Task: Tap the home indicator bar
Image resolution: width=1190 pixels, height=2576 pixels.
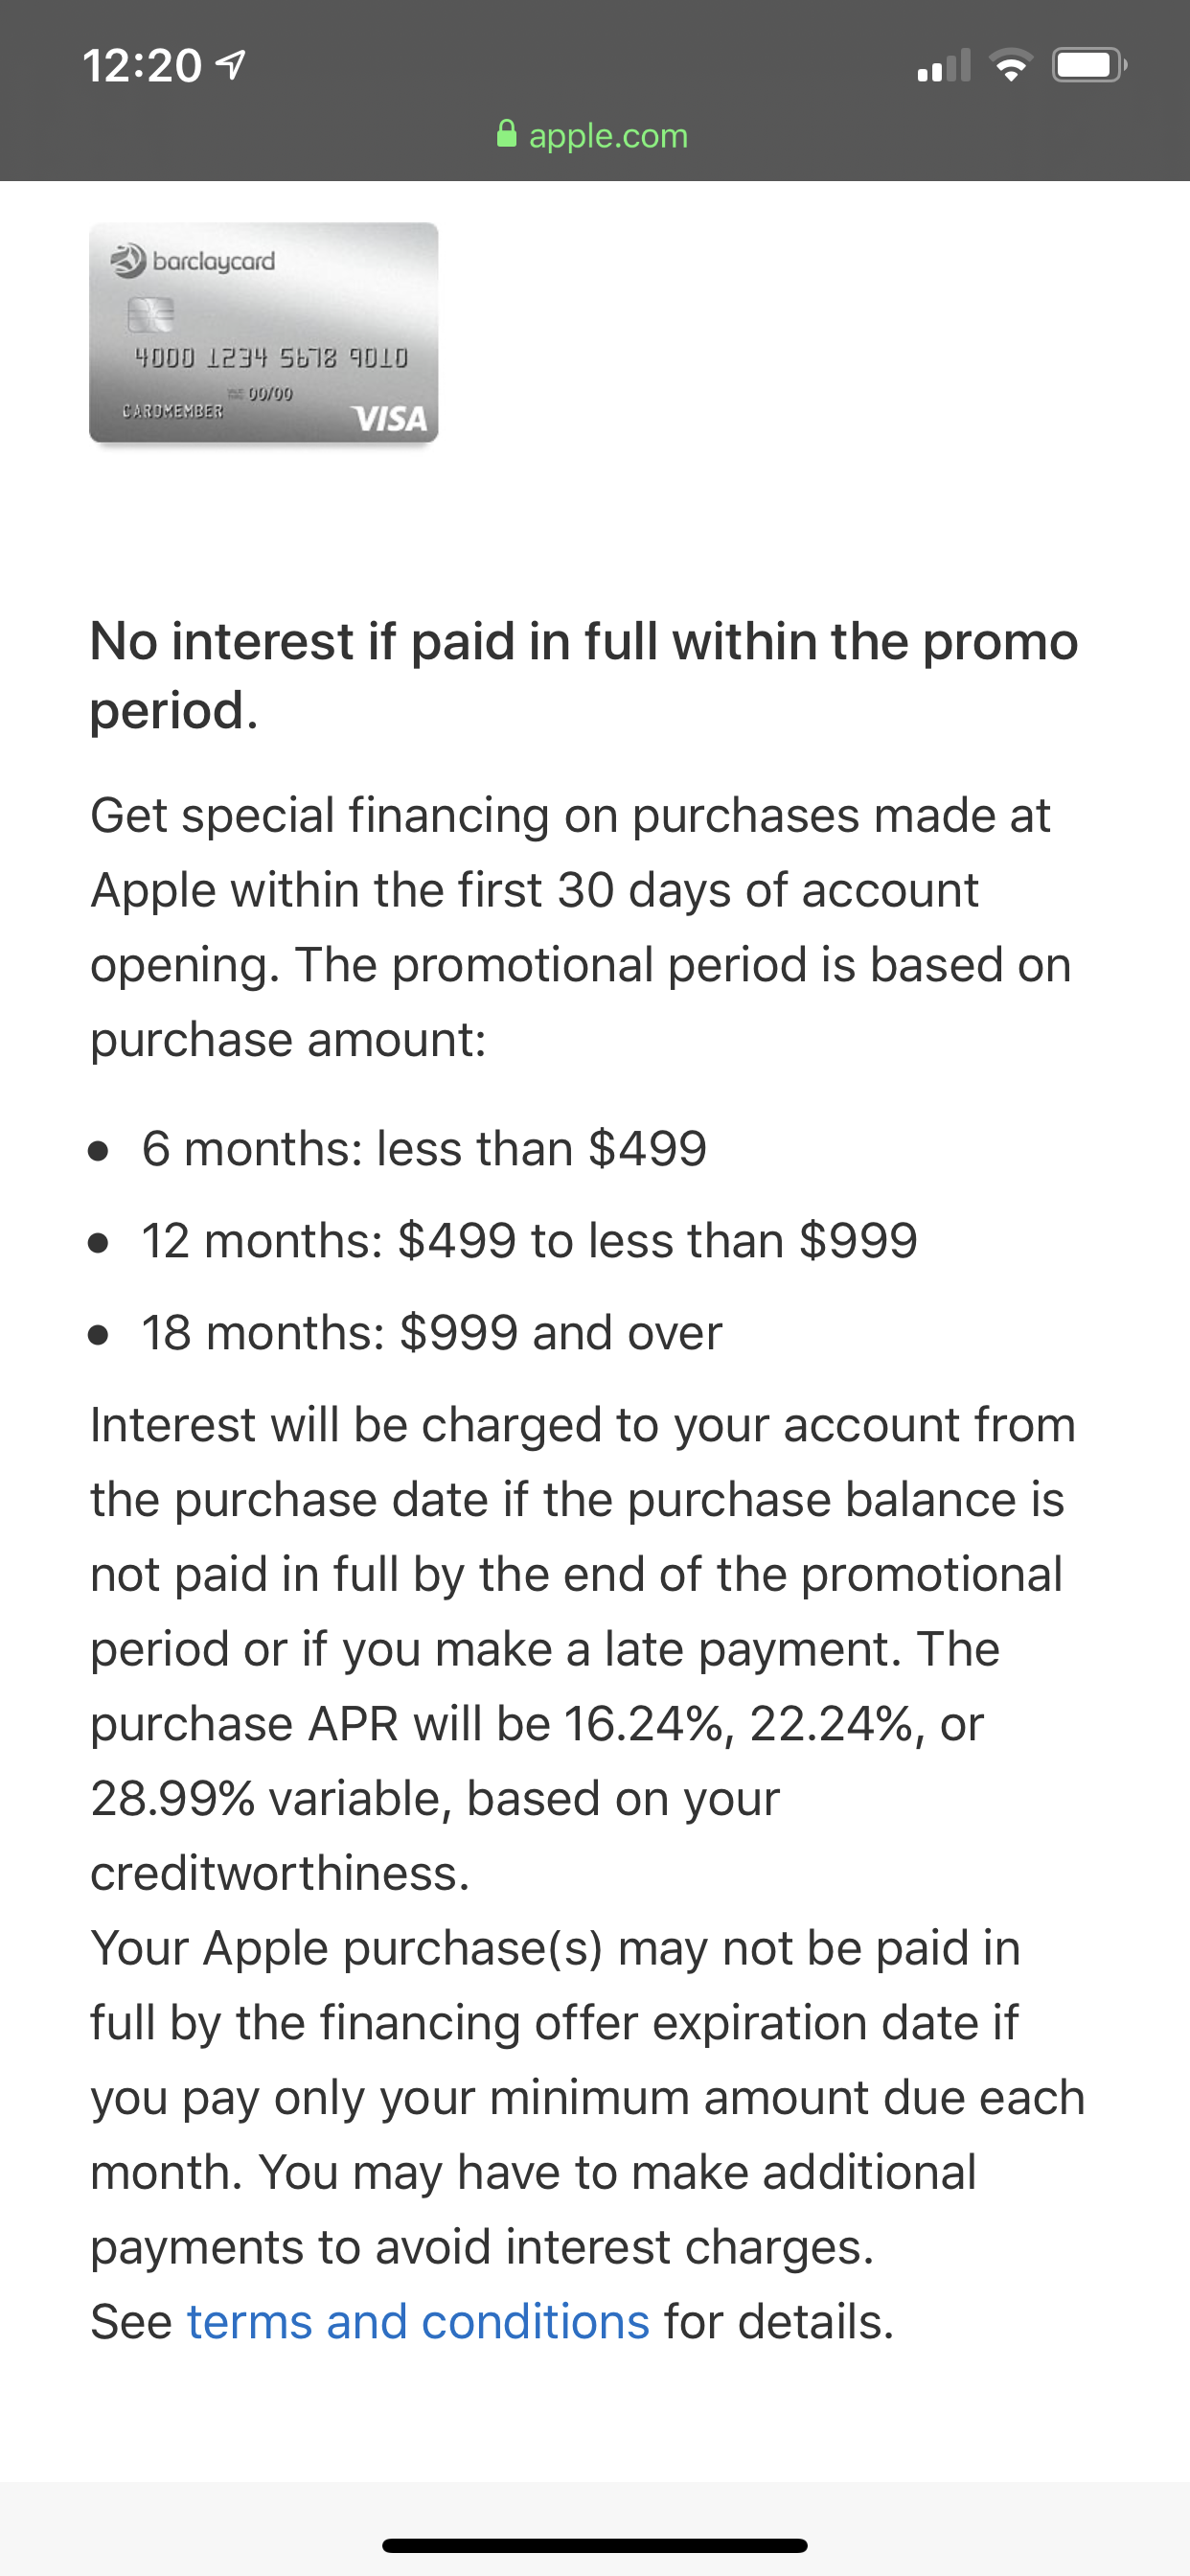Action: pos(595,2545)
